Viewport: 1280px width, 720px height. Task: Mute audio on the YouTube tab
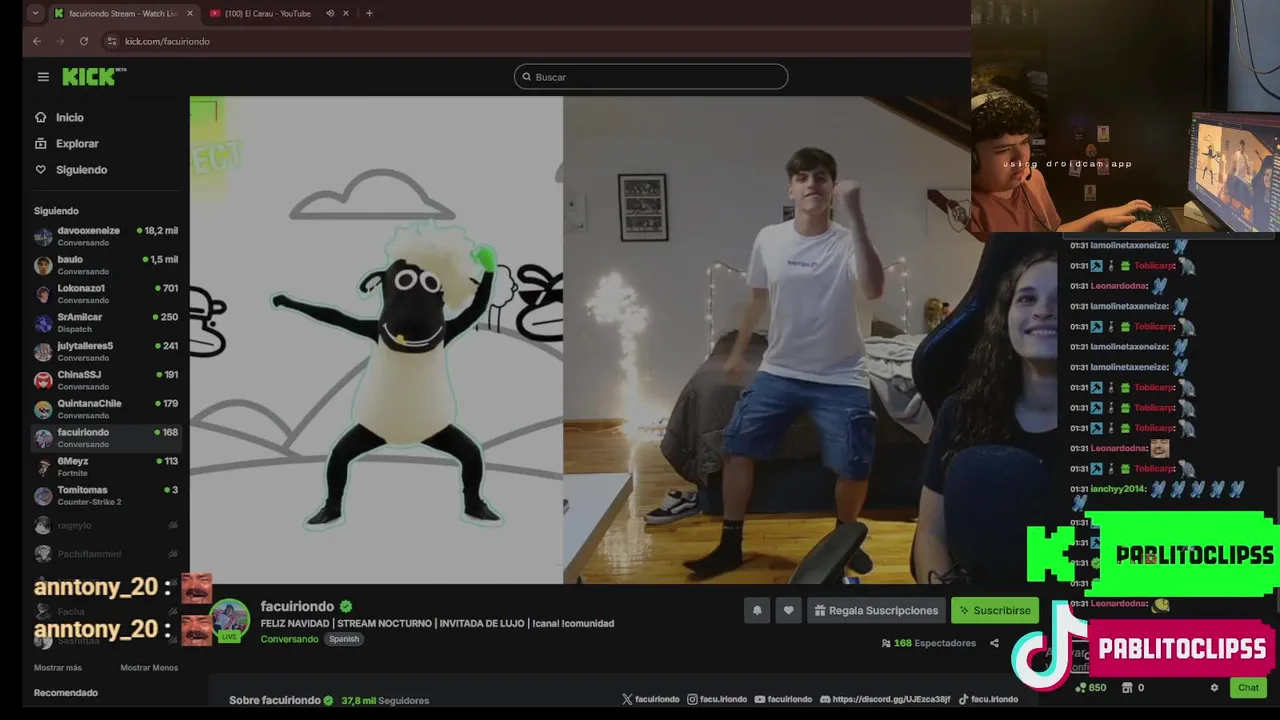329,13
